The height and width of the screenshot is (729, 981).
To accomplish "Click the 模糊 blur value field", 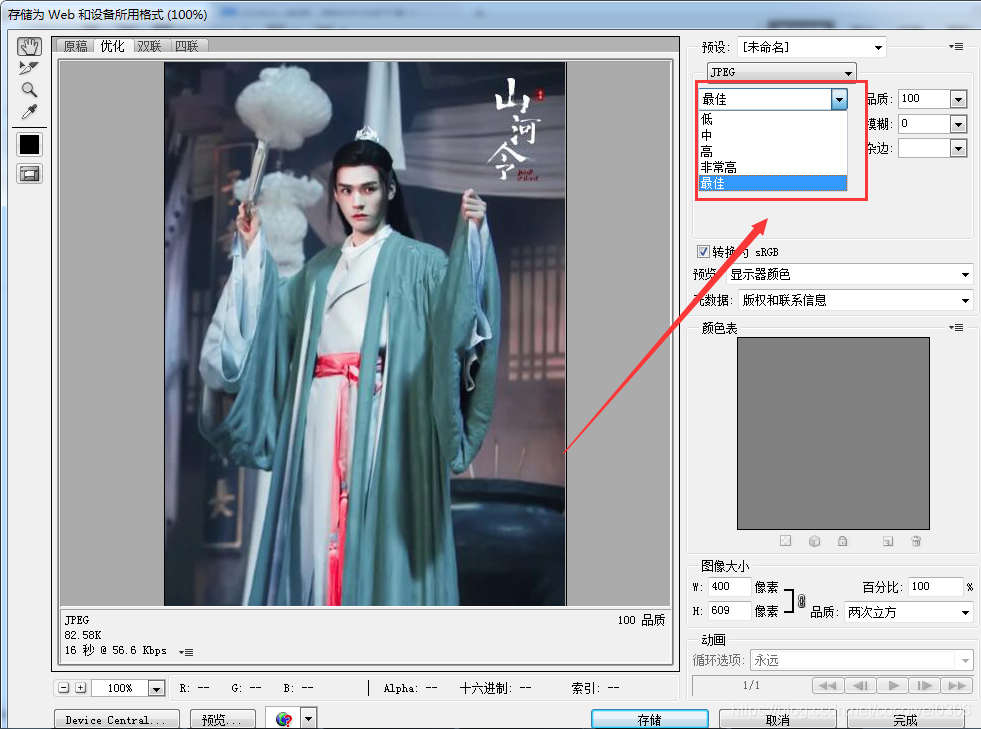I will pyautogui.click(x=923, y=123).
